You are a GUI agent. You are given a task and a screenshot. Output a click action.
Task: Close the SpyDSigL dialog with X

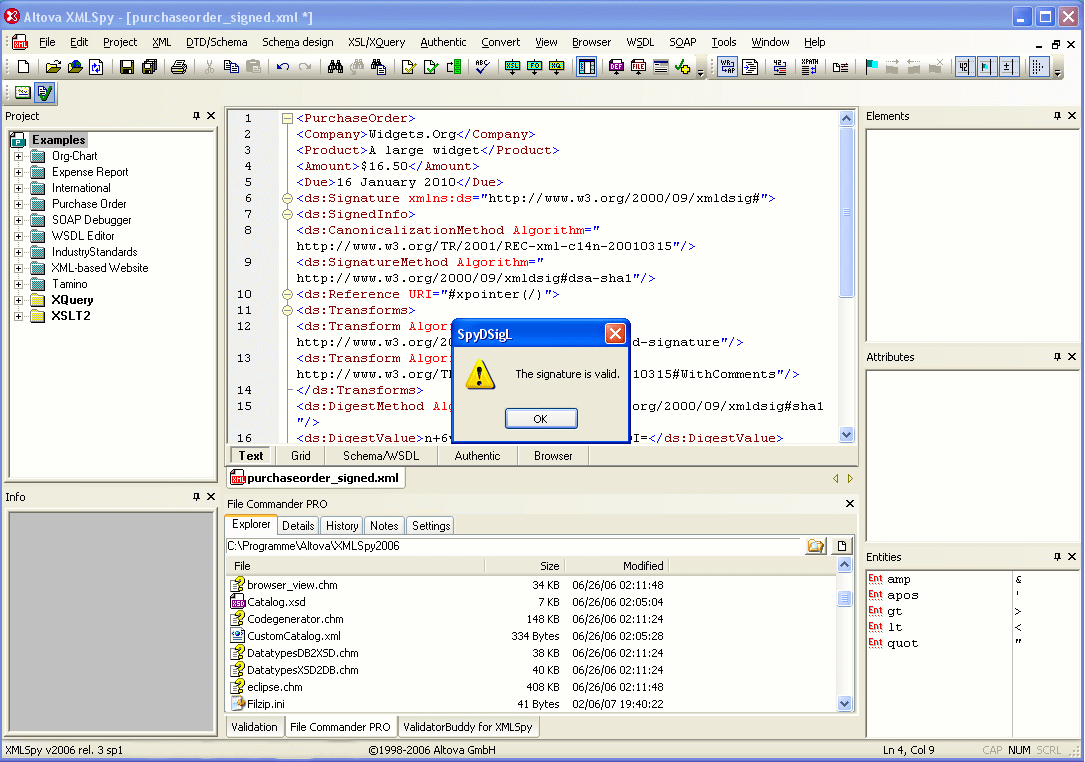[614, 334]
